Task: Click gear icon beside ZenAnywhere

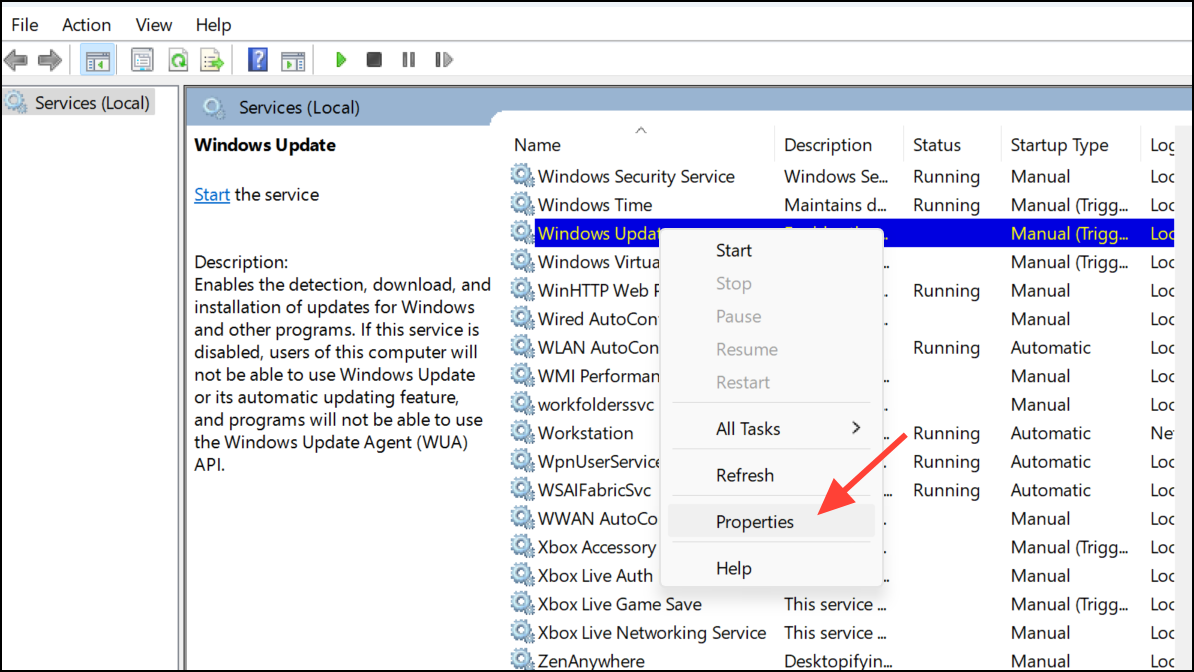Action: [x=522, y=659]
